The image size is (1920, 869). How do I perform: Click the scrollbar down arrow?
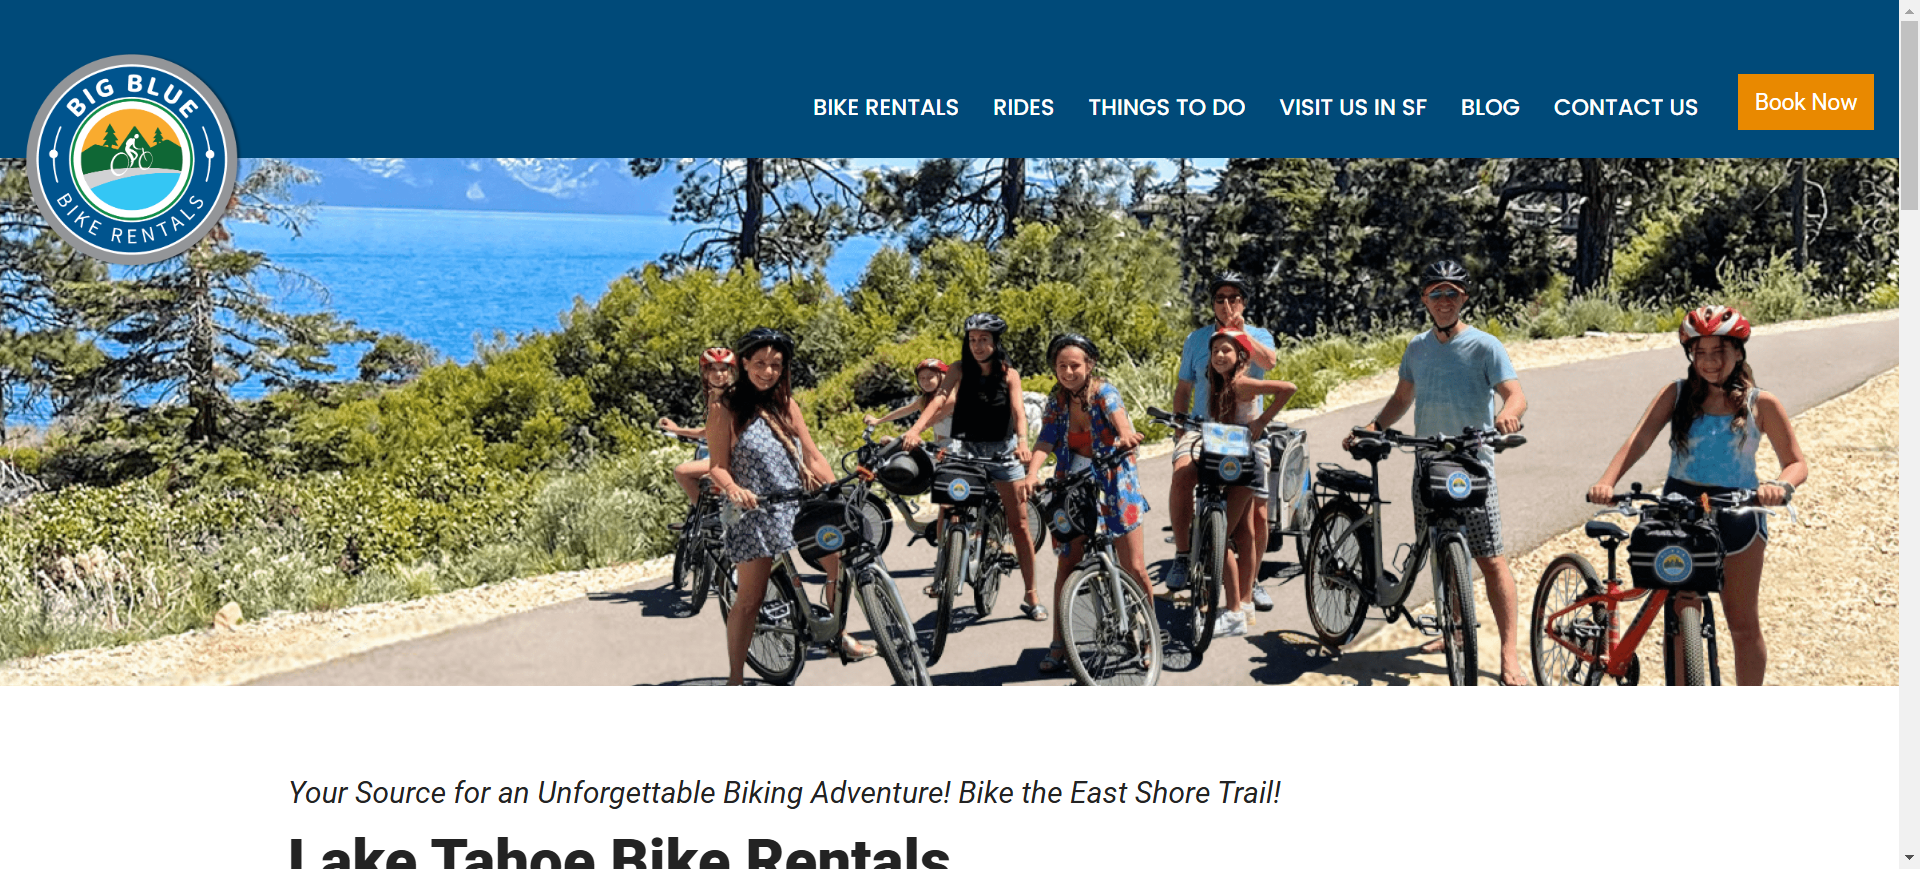coord(1909,859)
